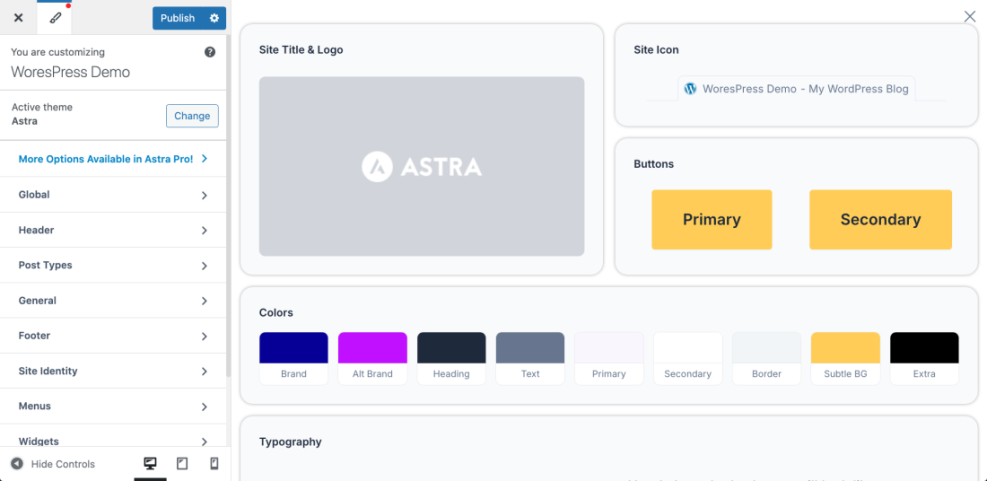Click the WoresPress Demo site title

click(70, 72)
